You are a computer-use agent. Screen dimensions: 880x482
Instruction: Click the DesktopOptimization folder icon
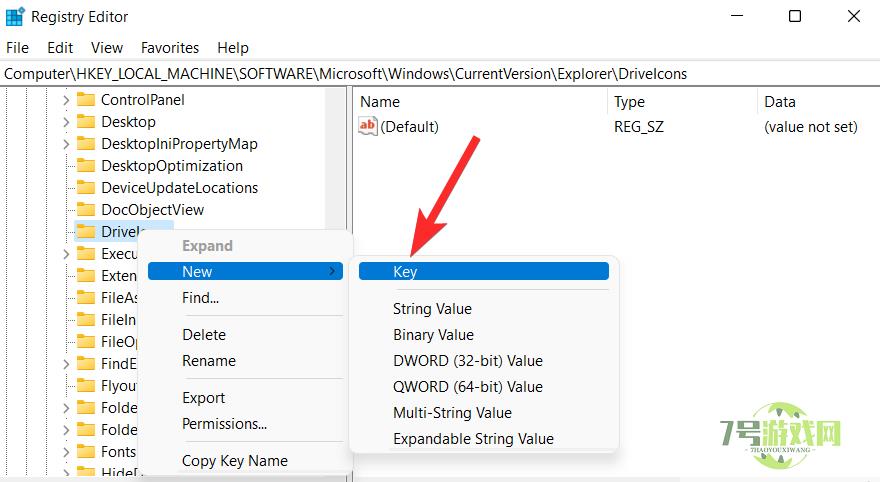[86, 166]
